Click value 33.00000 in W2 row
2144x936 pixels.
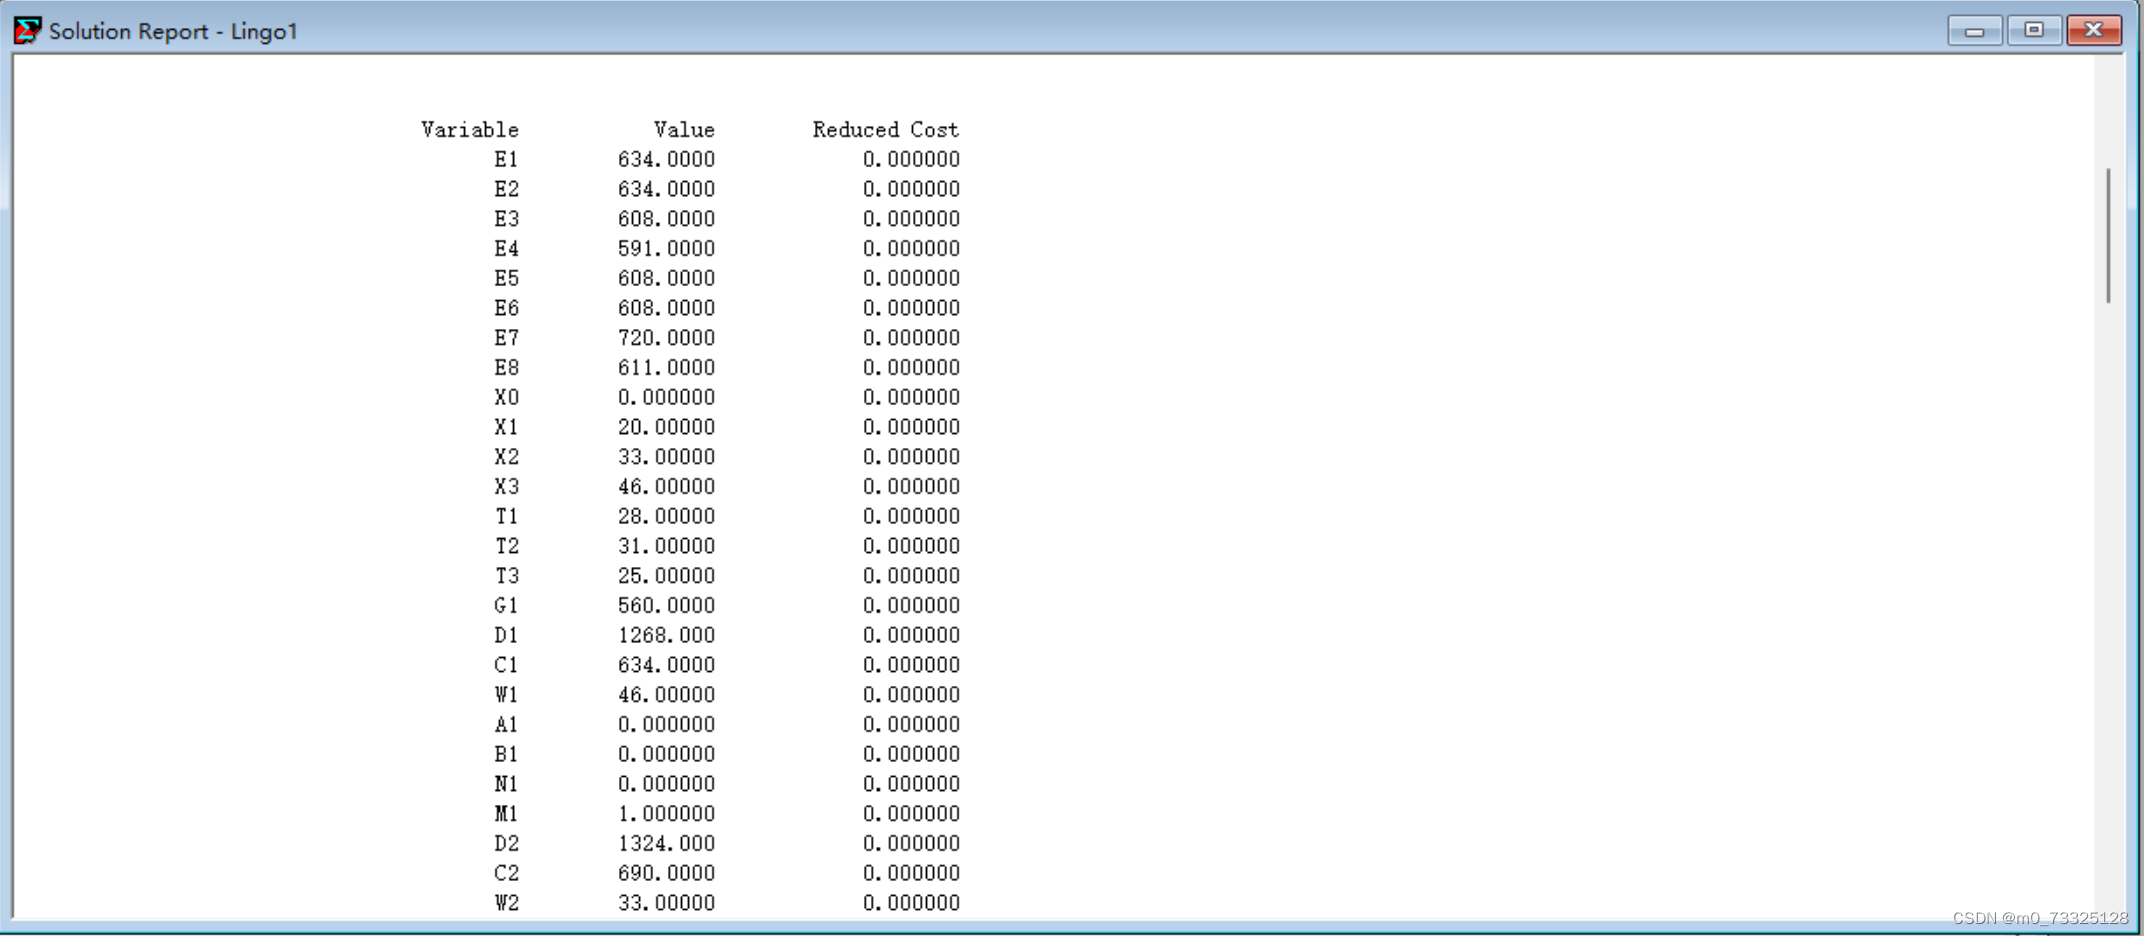[x=666, y=903]
